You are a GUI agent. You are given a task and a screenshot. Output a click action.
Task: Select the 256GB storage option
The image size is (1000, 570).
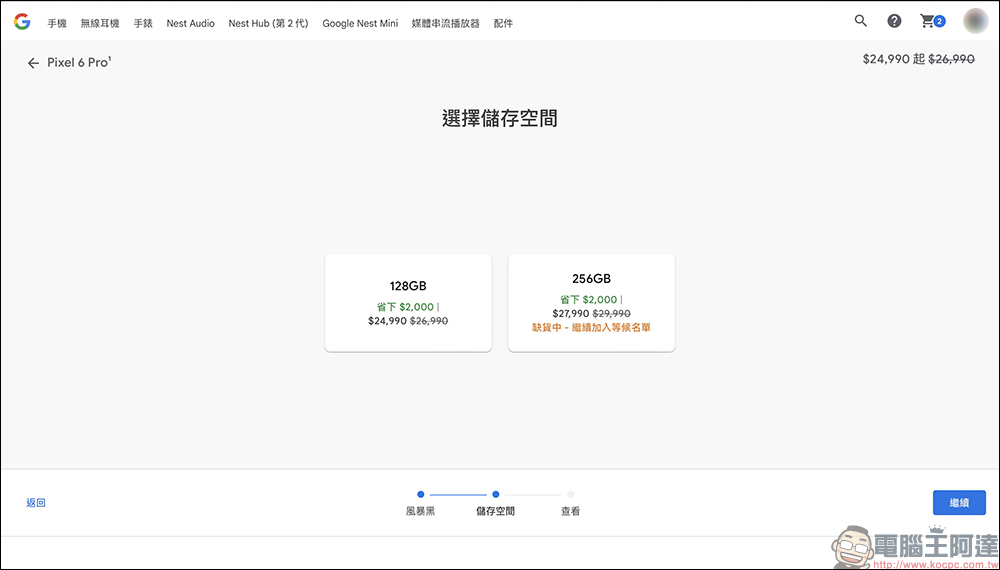[591, 302]
